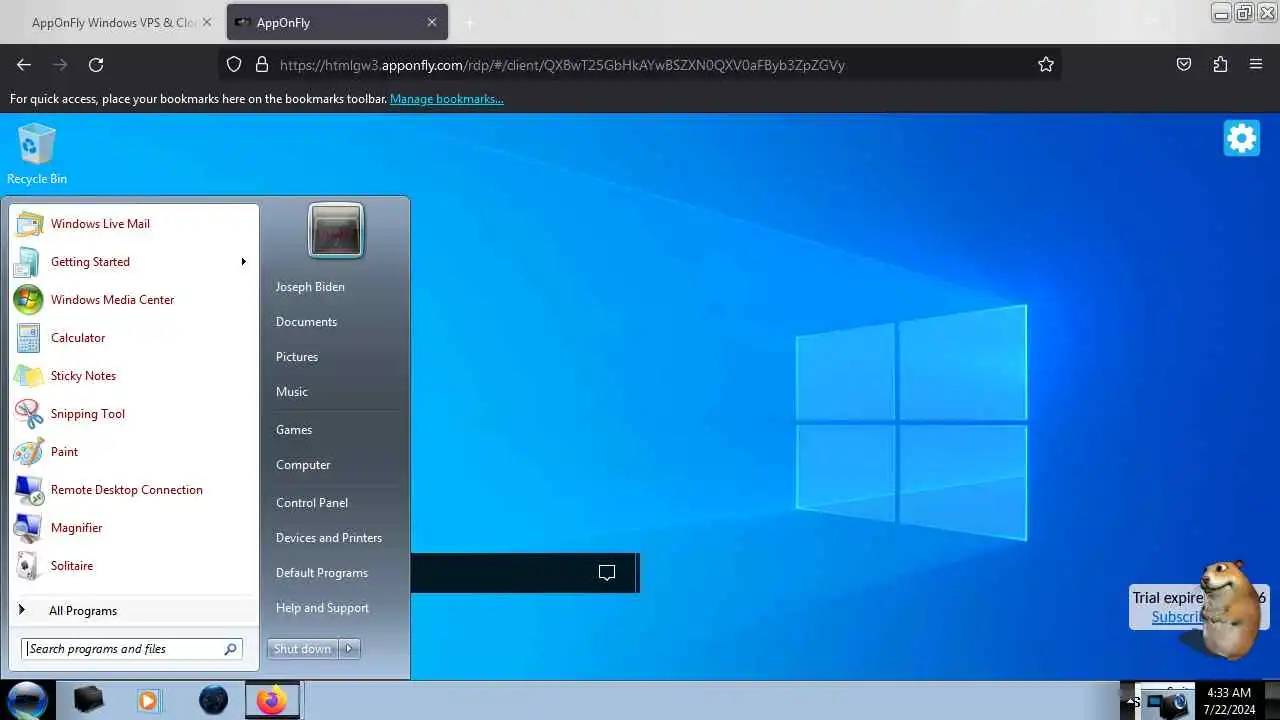This screenshot has width=1280, height=720.
Task: Open Help and Support
Action: (x=322, y=608)
